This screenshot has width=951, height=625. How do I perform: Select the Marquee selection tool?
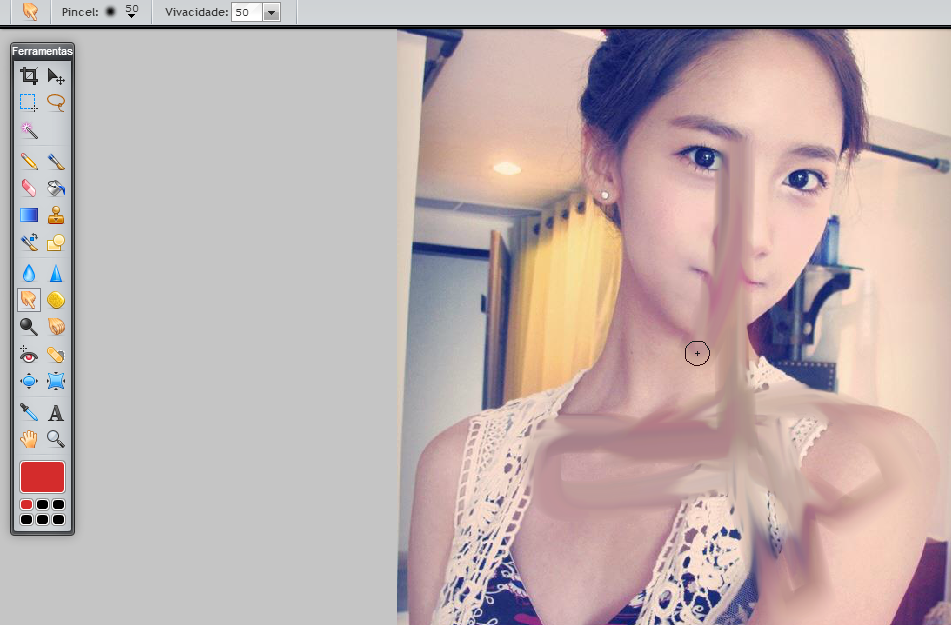29,101
